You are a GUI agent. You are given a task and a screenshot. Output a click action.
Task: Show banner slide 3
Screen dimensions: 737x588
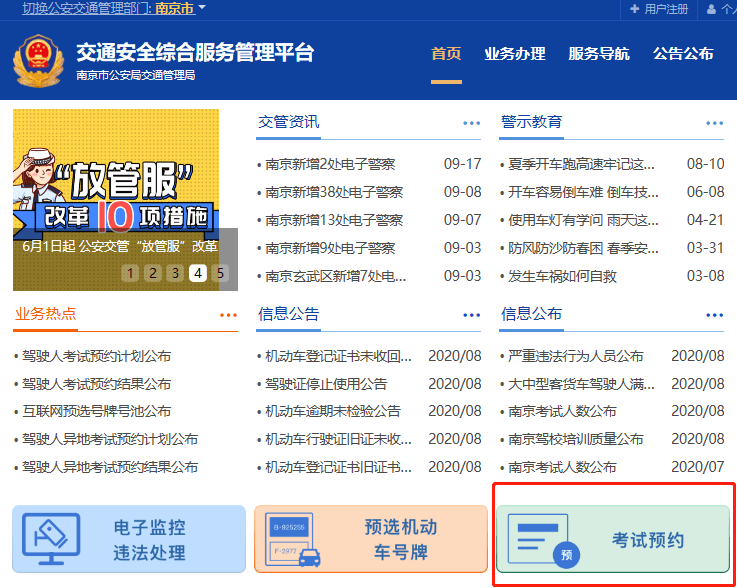(175, 273)
